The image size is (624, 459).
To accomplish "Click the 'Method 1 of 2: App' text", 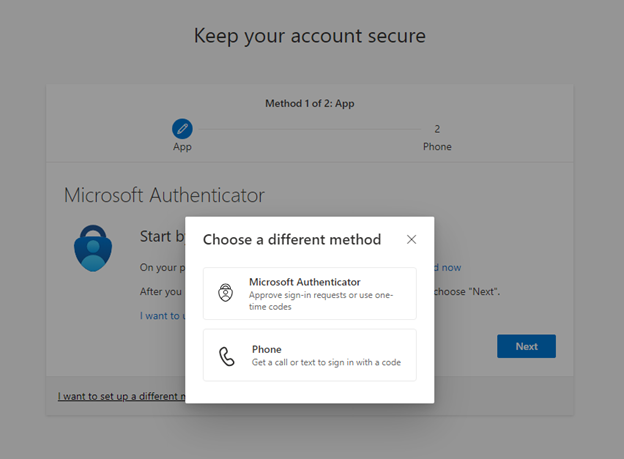I will [x=310, y=104].
